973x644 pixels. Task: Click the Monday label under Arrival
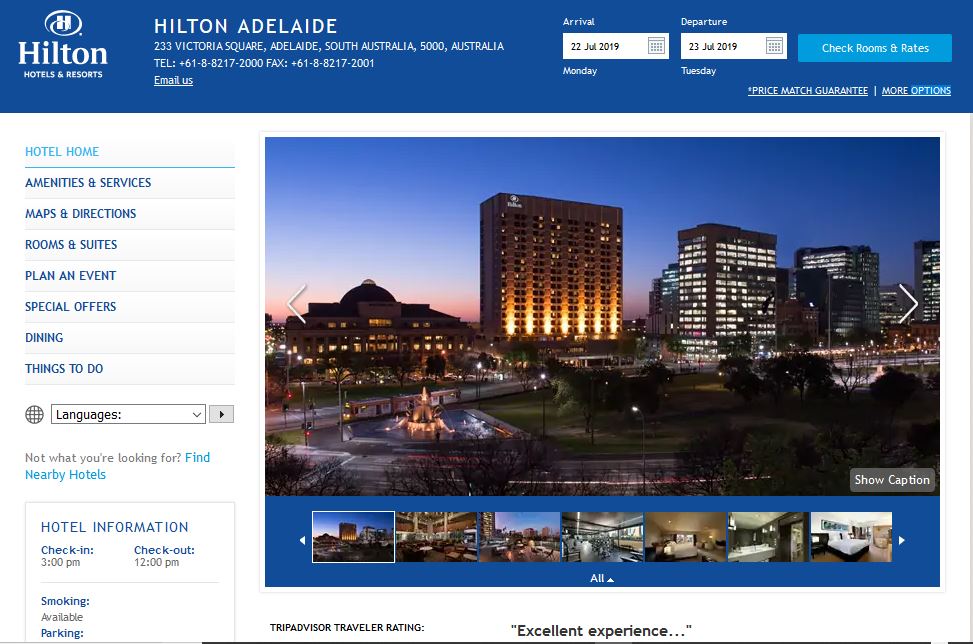(x=580, y=71)
